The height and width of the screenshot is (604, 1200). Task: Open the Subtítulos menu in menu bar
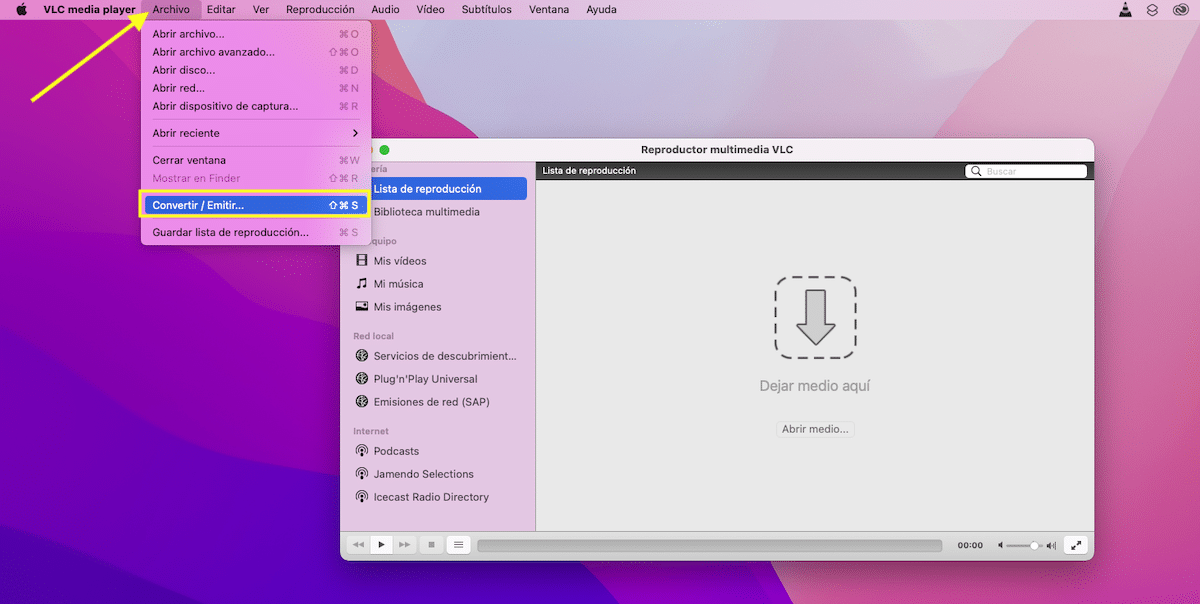(x=486, y=10)
